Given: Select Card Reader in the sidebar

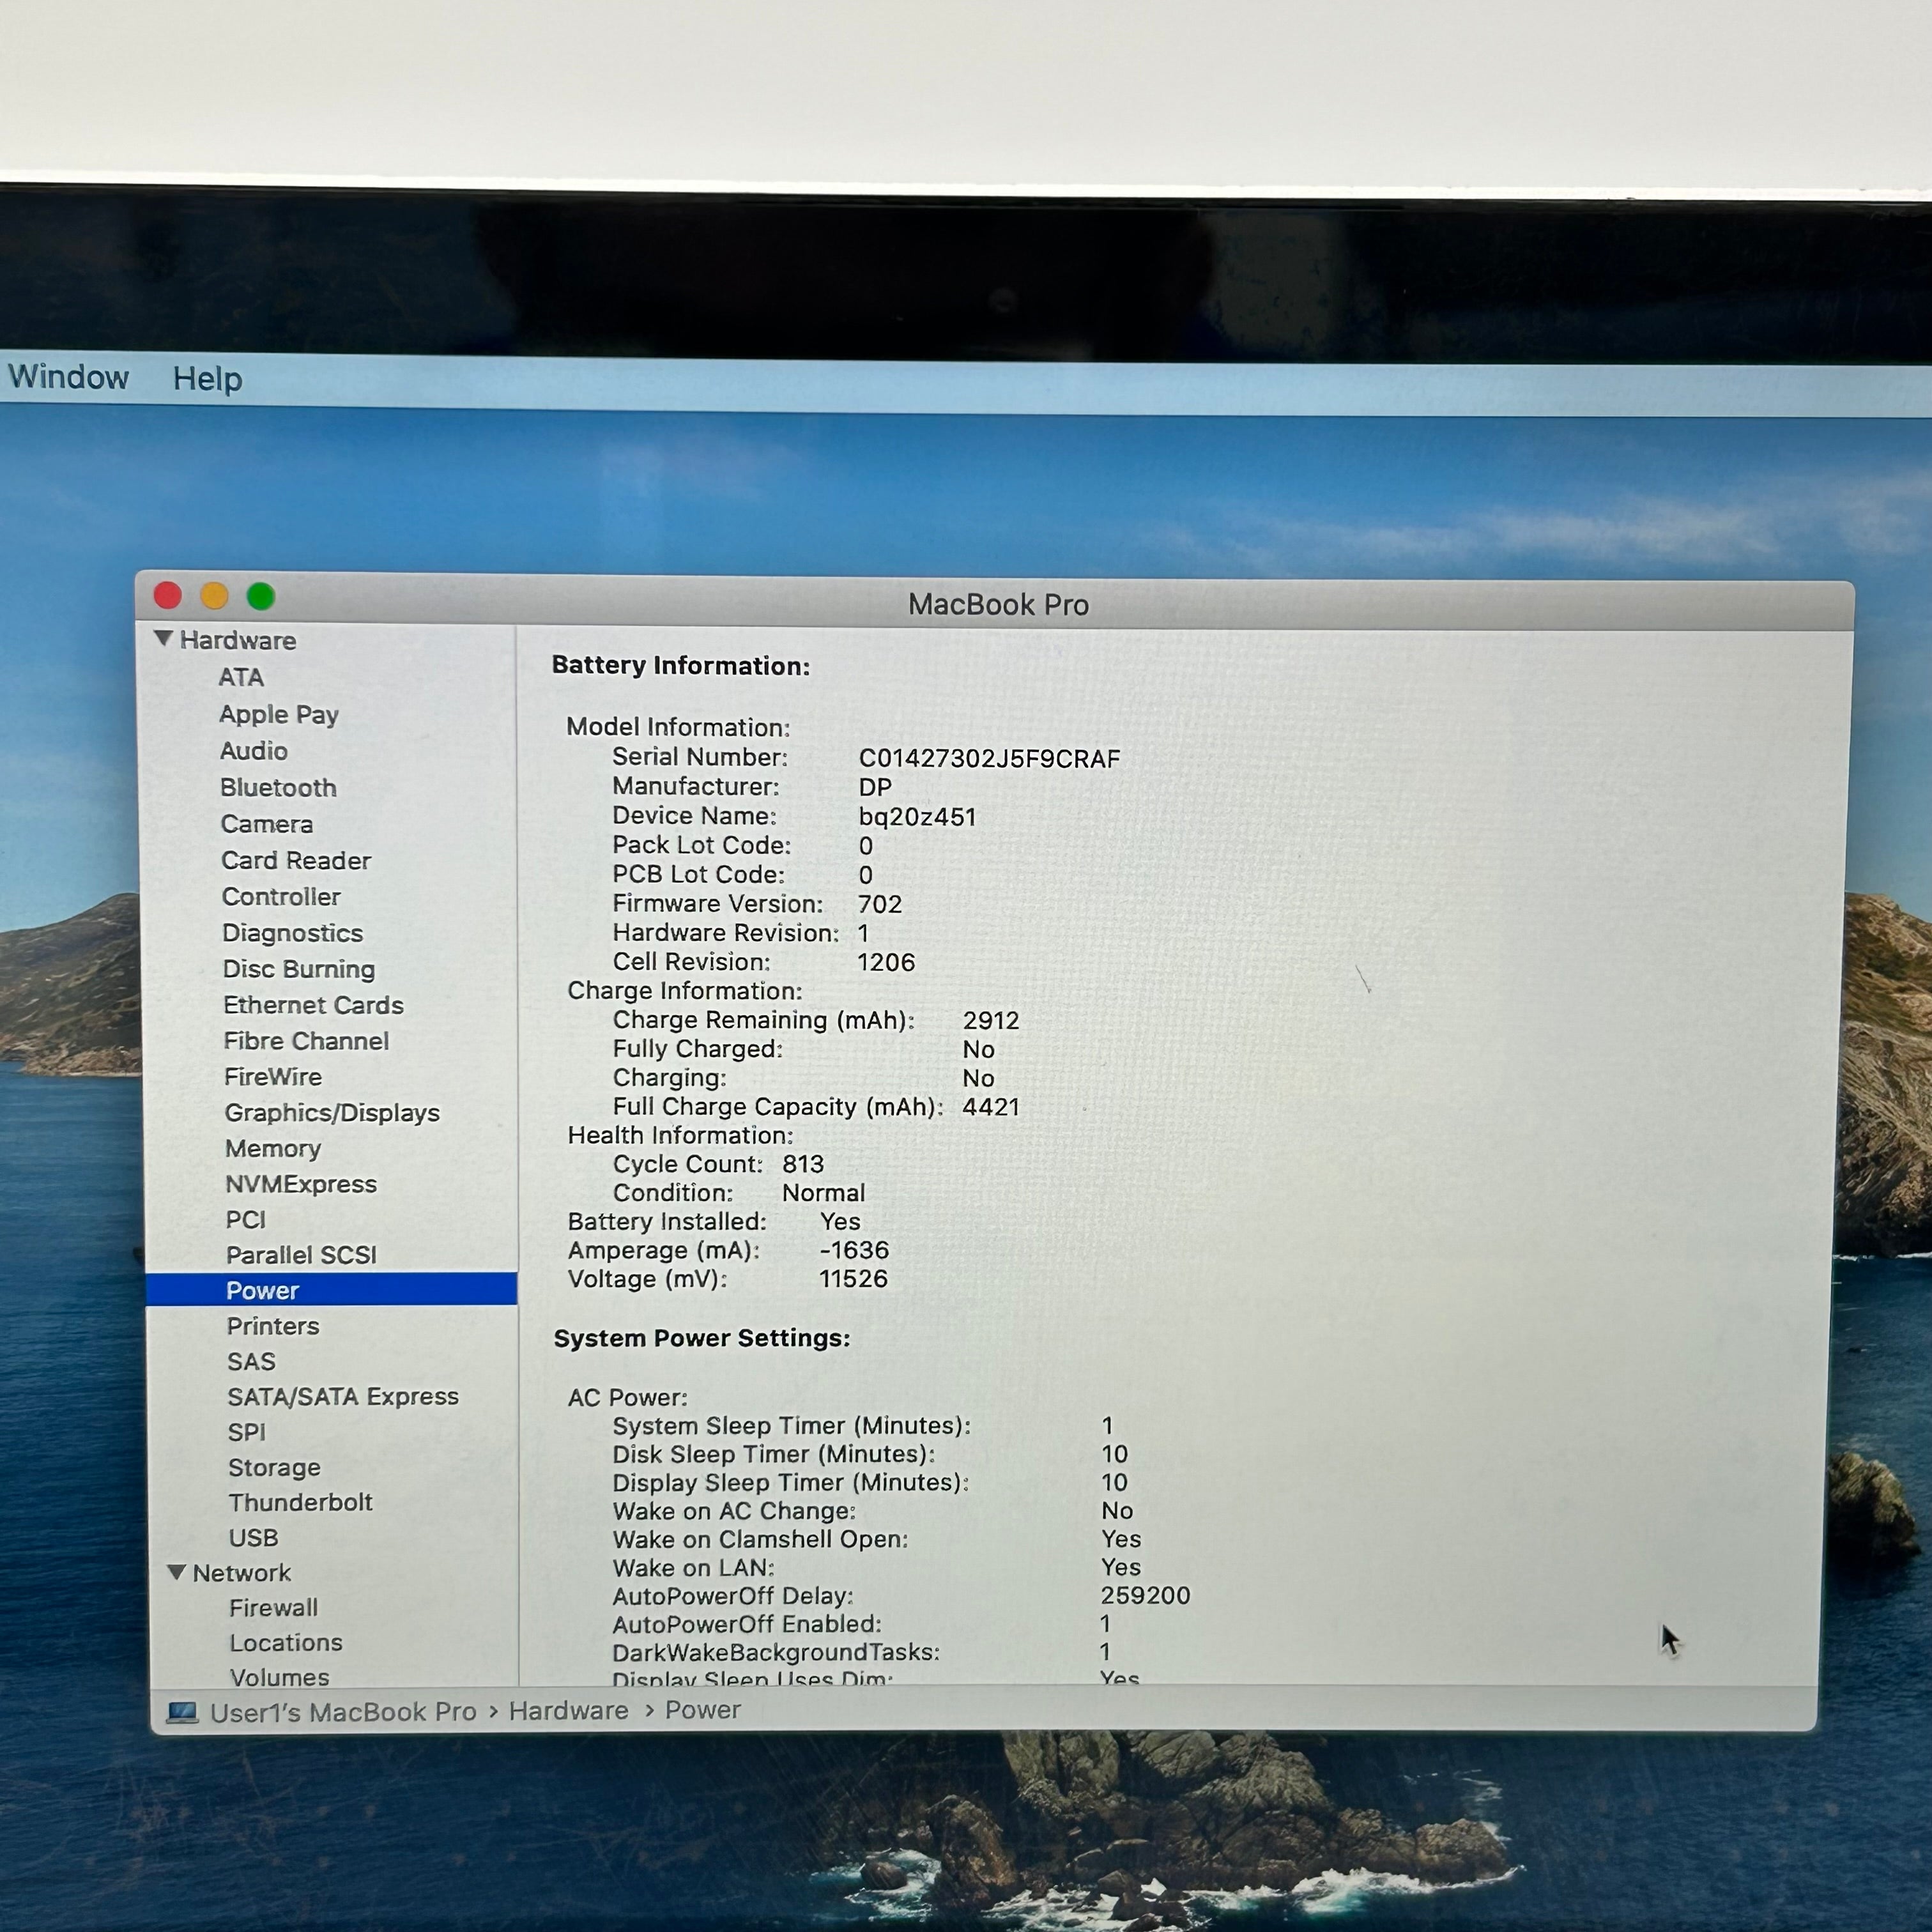Looking at the screenshot, I should 296,861.
